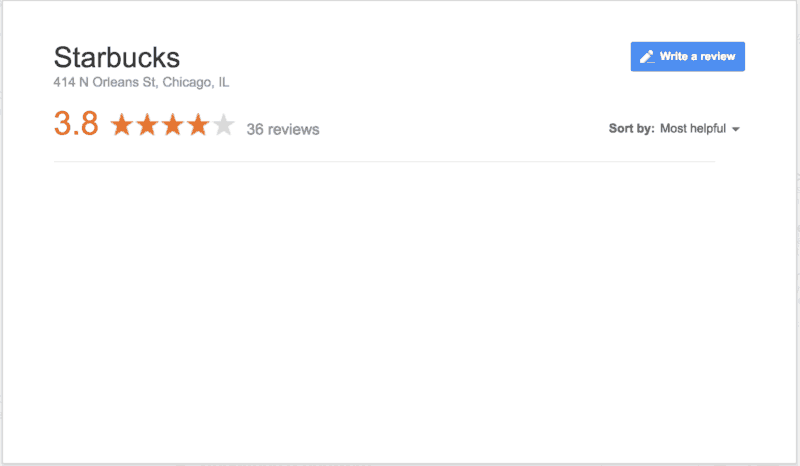Click the Write a review text label
The width and height of the screenshot is (800, 466).
click(x=697, y=57)
